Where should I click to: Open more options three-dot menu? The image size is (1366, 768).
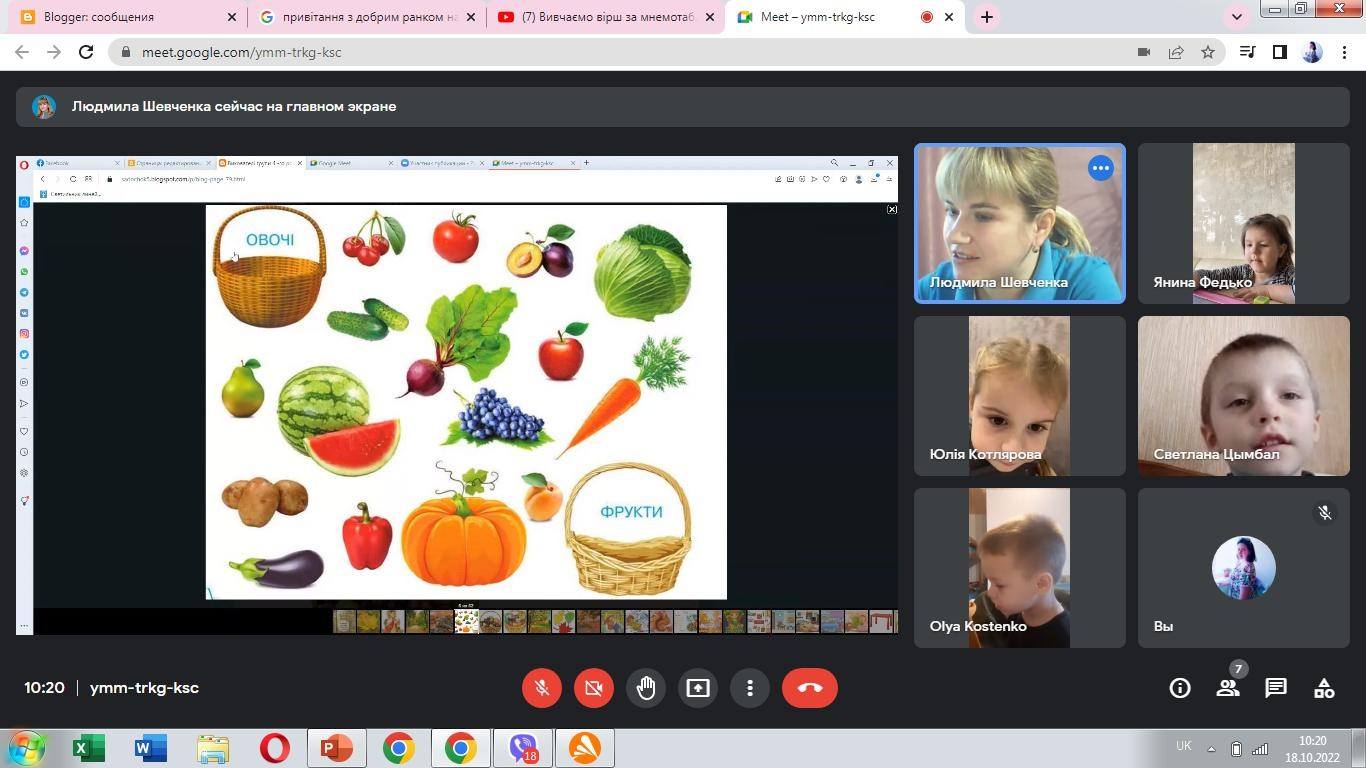point(750,688)
